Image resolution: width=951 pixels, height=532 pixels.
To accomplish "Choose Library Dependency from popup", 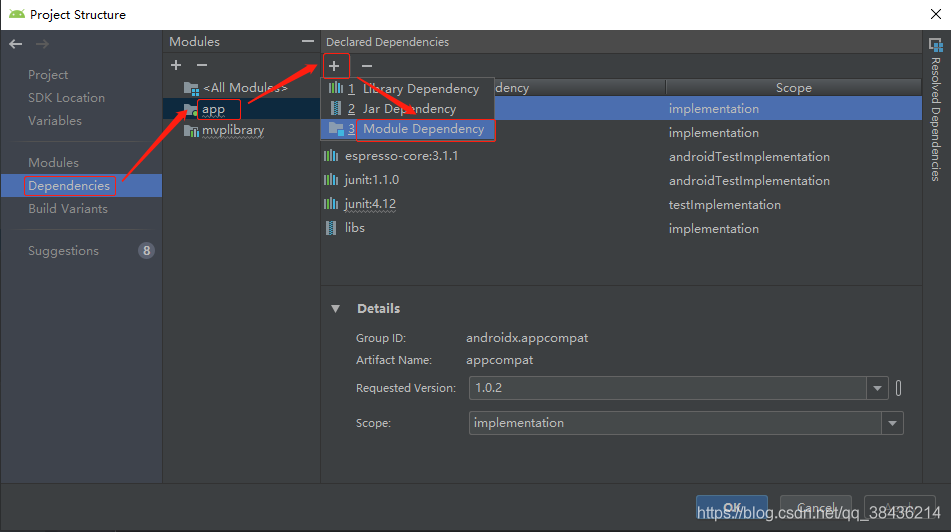I will [407, 89].
